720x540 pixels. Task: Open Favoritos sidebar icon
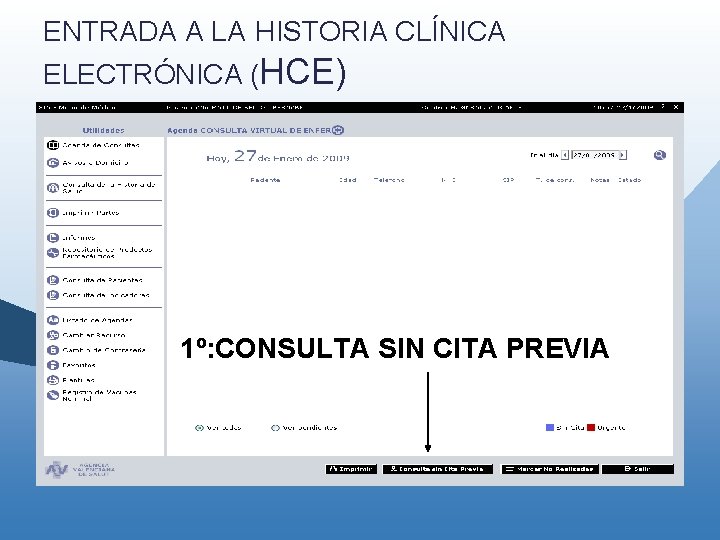53,365
